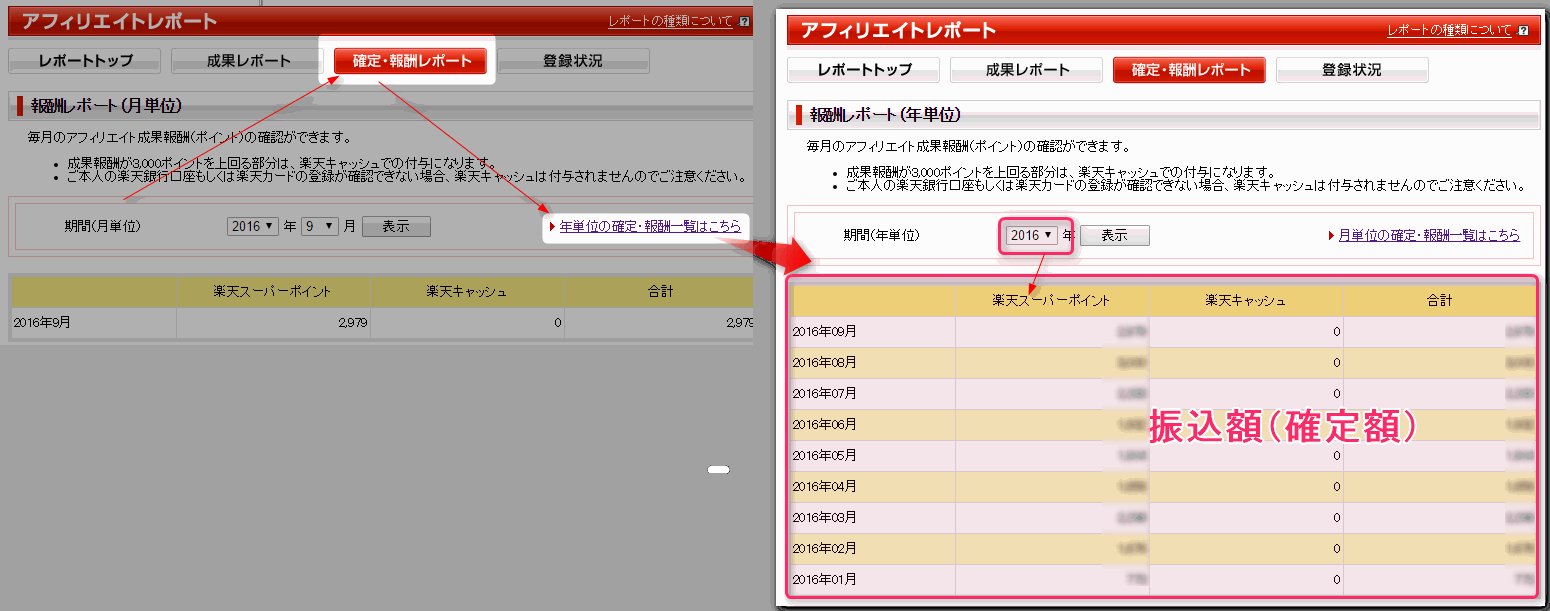Expand the month dropdown showing 9
This screenshot has width=1550, height=611.
tap(322, 227)
